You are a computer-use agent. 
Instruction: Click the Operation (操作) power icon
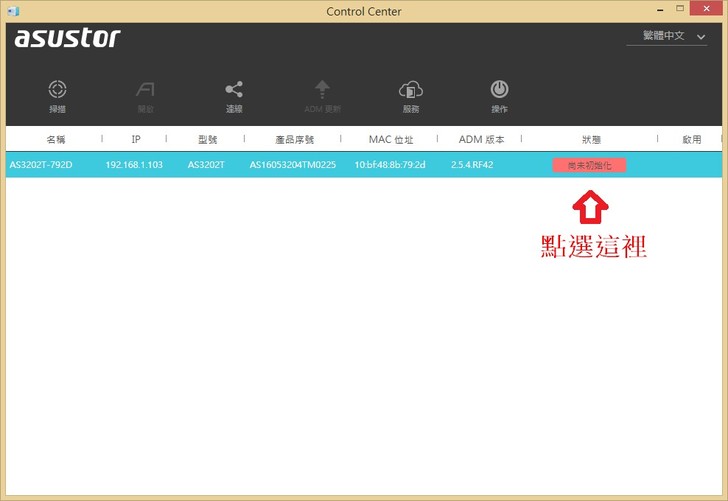click(500, 89)
